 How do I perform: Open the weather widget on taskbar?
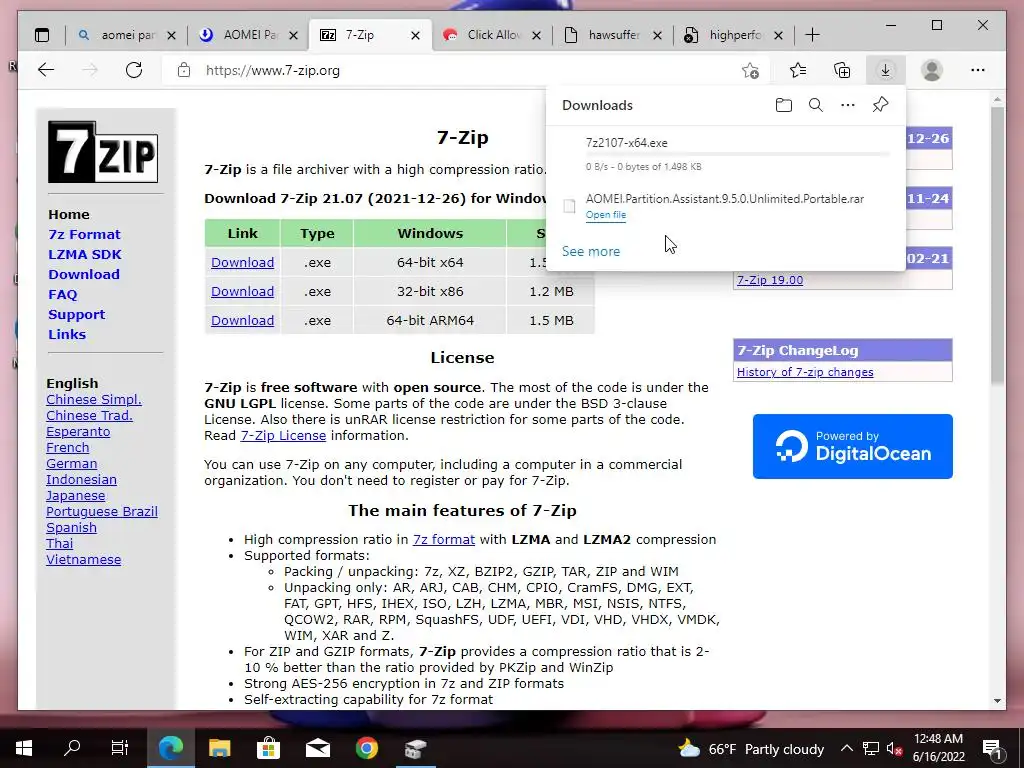click(x=751, y=748)
